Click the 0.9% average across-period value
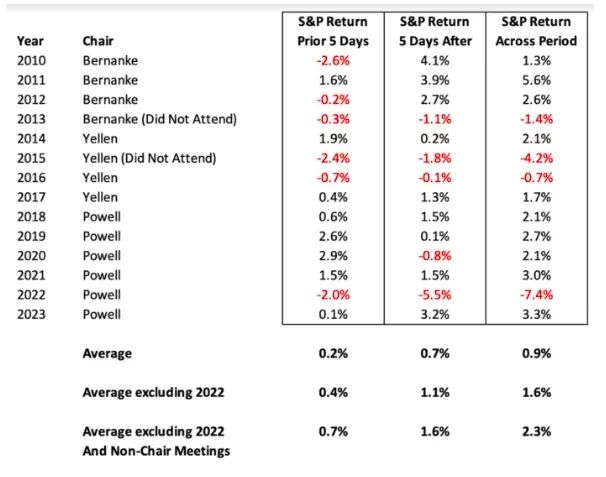This screenshot has width=606, height=477. pos(536,353)
